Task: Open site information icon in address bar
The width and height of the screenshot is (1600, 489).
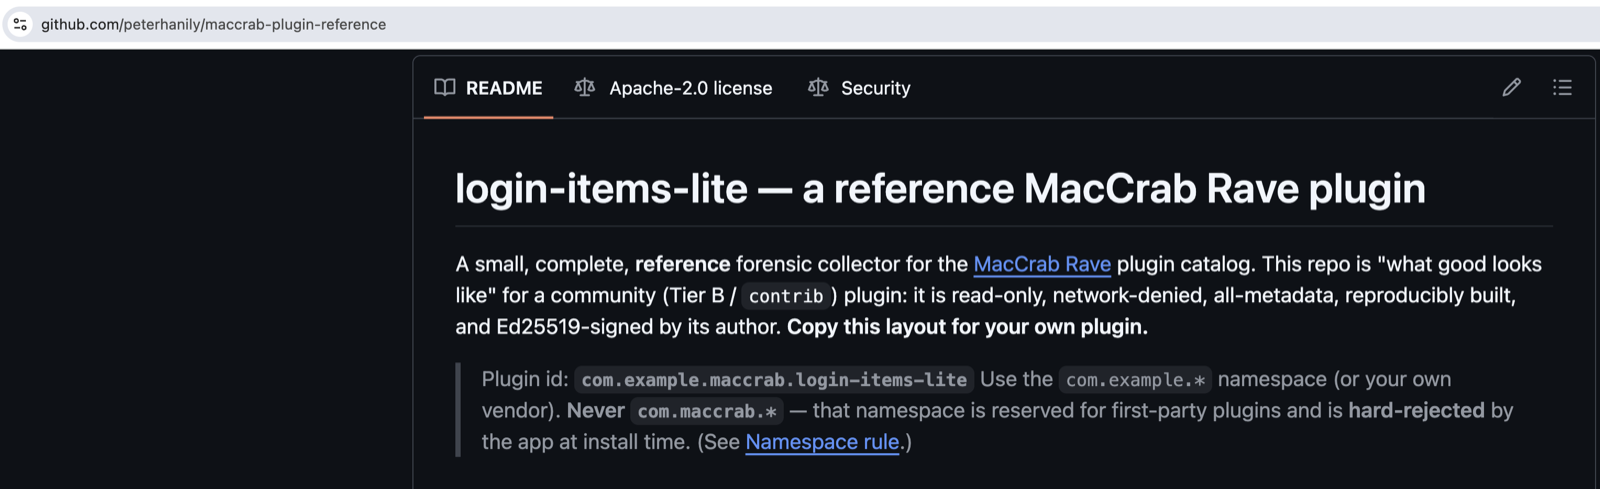Action: click(x=20, y=24)
